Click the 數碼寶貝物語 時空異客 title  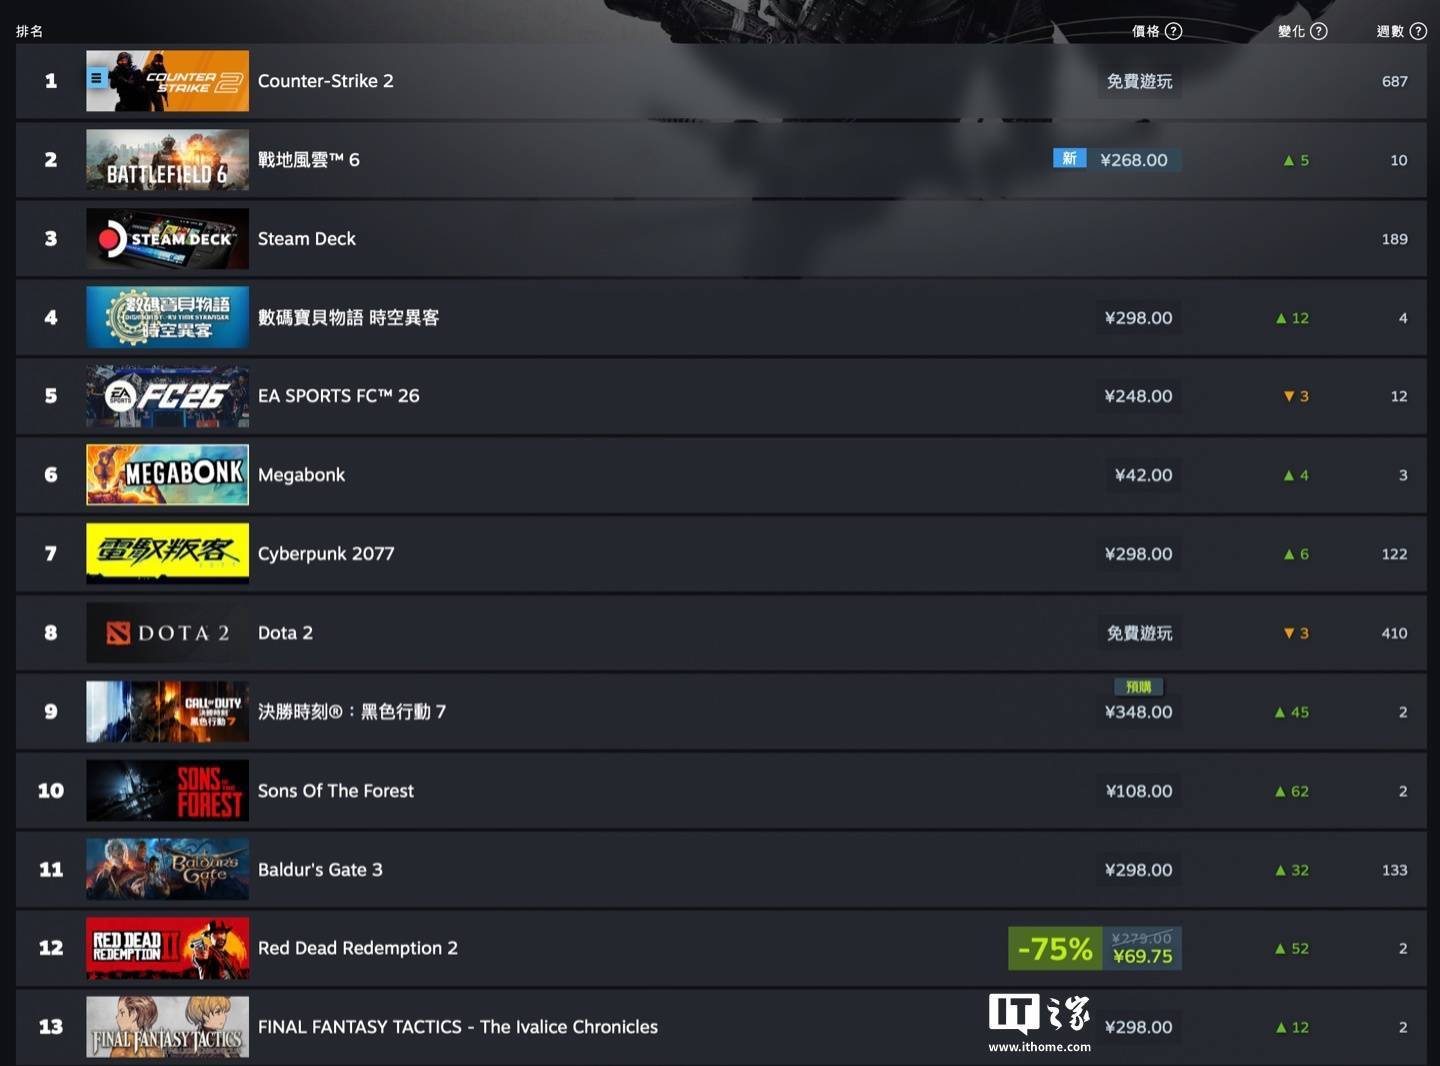click(x=348, y=317)
